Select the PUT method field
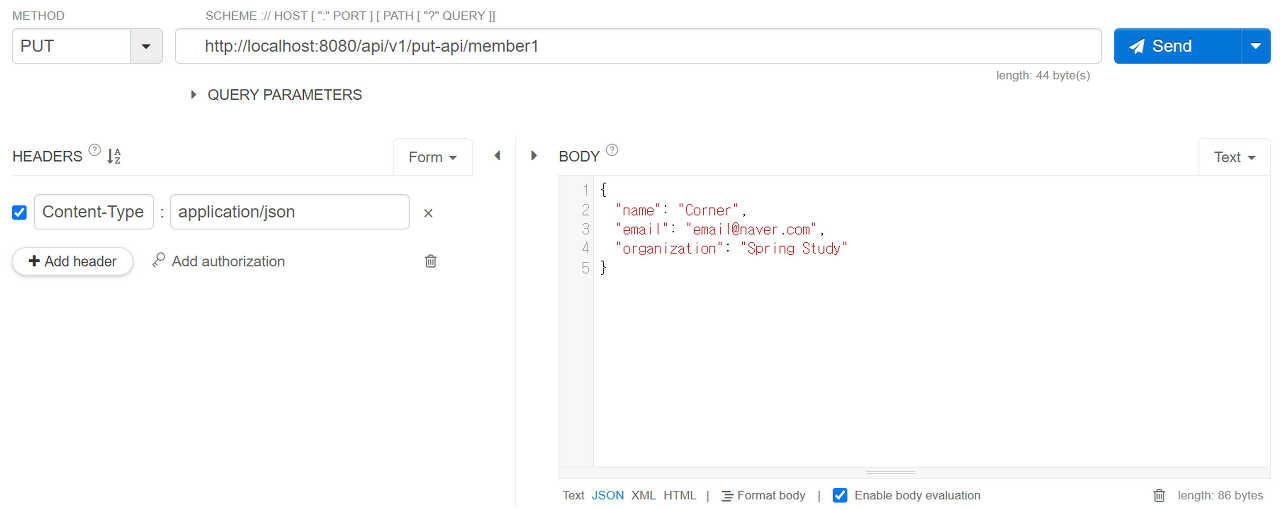 coord(72,46)
